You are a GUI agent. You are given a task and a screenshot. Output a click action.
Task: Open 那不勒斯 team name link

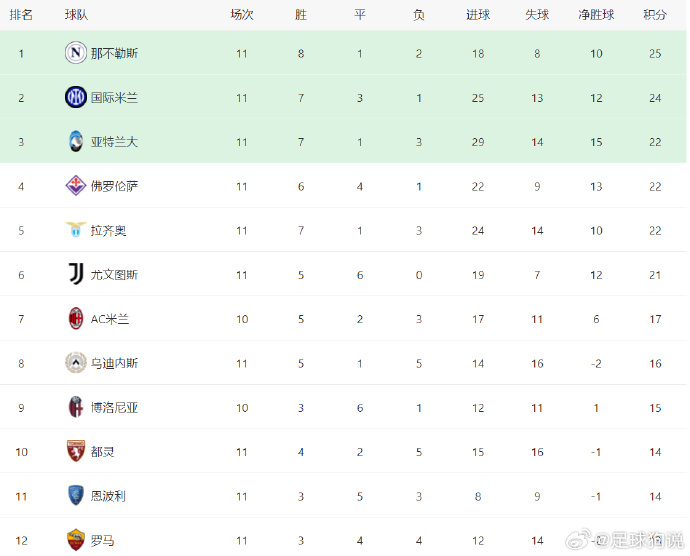point(114,54)
